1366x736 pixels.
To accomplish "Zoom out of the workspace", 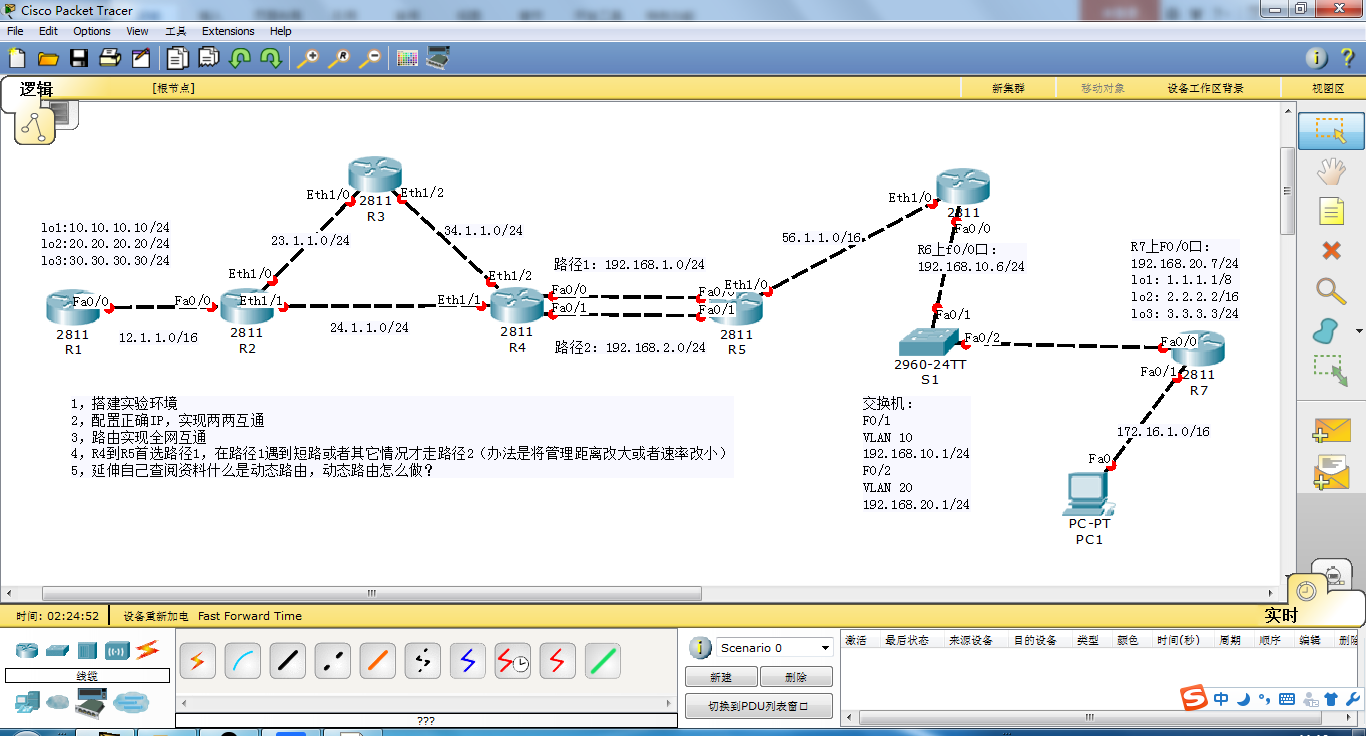I will 370,58.
